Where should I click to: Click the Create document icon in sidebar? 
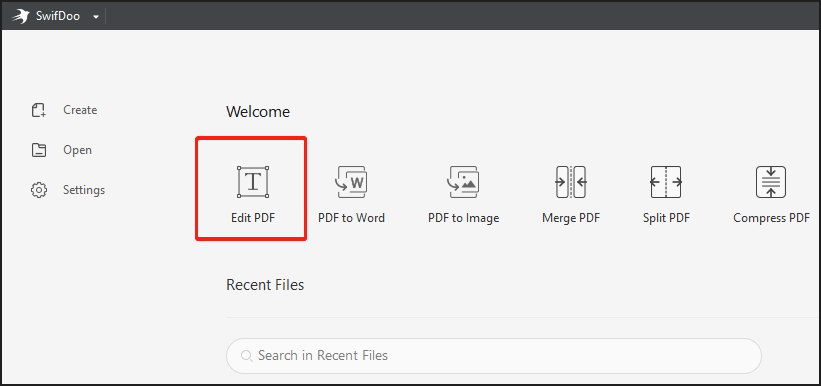point(39,110)
